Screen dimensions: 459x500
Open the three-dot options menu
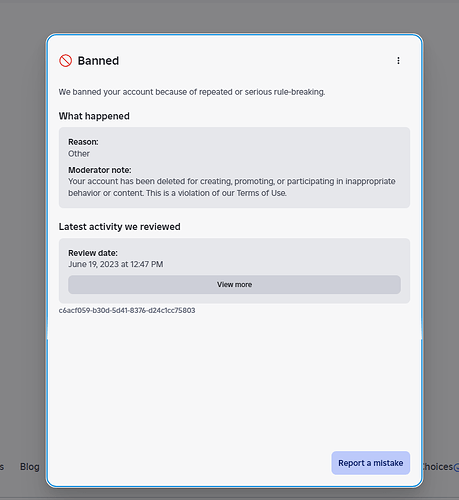click(398, 61)
